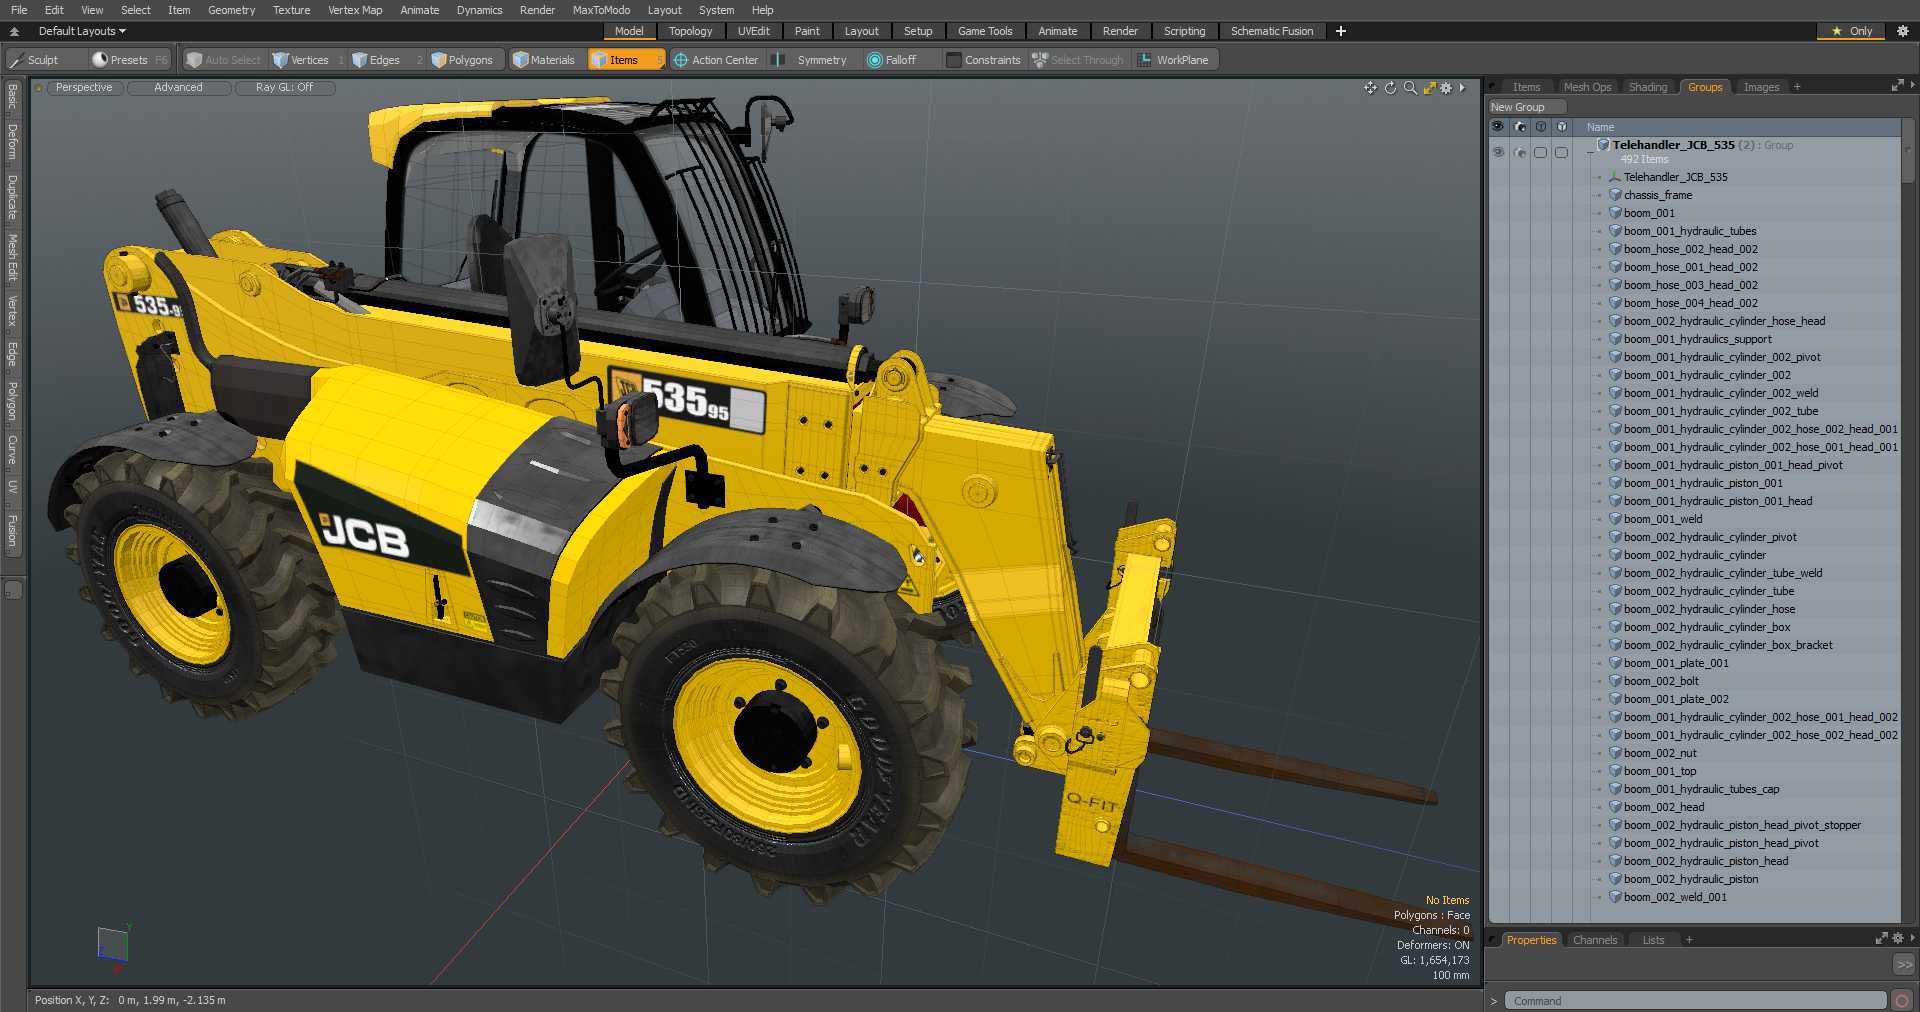Open the vertical Deform tab
The image size is (1920, 1012).
(13, 142)
